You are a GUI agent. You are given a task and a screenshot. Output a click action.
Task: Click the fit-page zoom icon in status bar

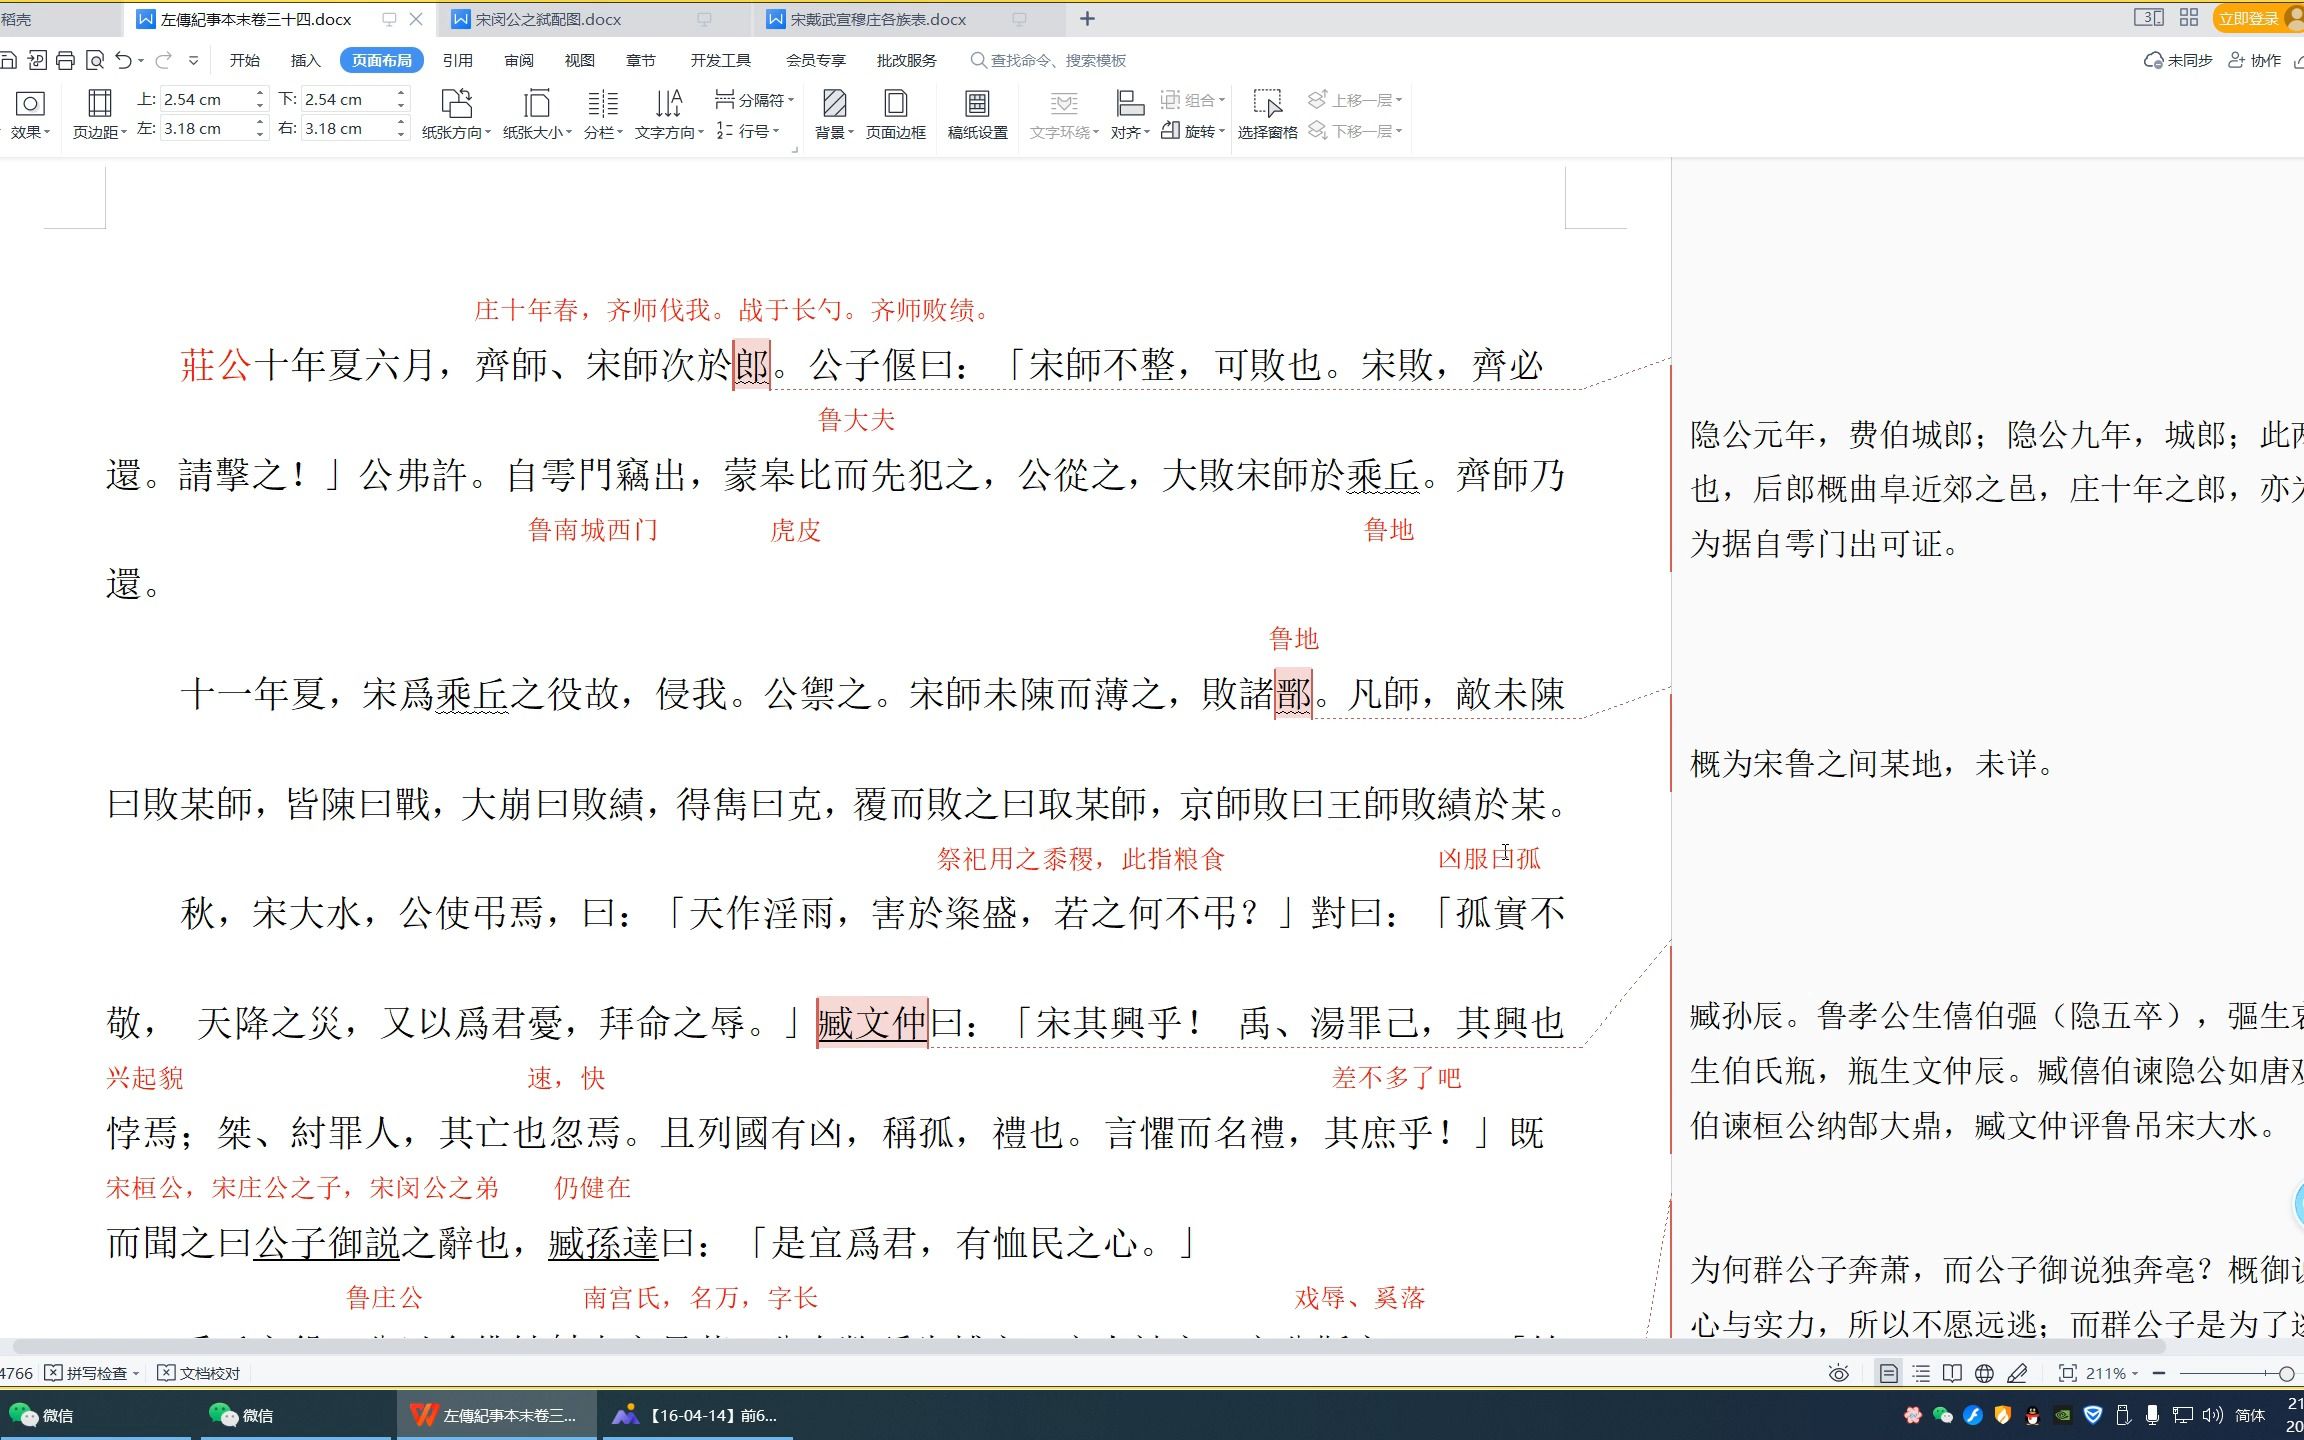click(2067, 1373)
